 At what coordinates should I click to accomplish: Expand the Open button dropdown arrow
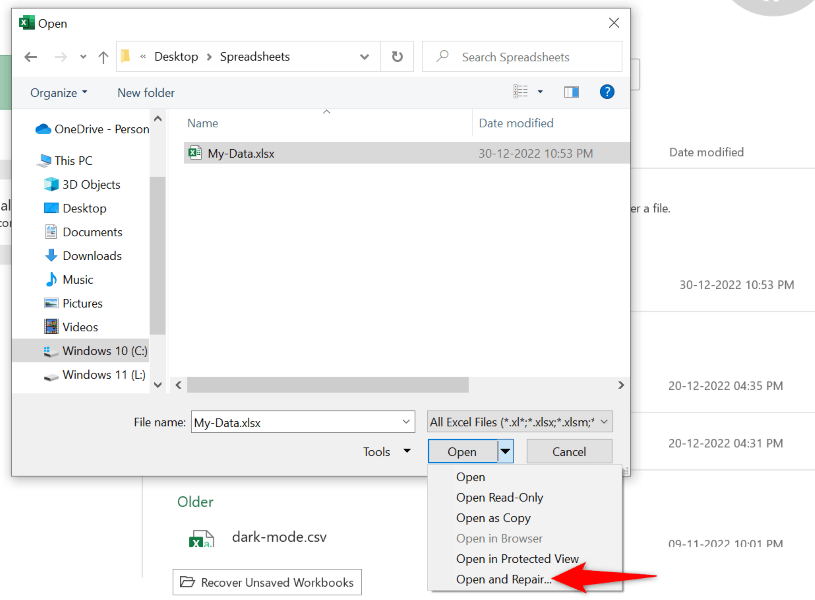pos(505,452)
